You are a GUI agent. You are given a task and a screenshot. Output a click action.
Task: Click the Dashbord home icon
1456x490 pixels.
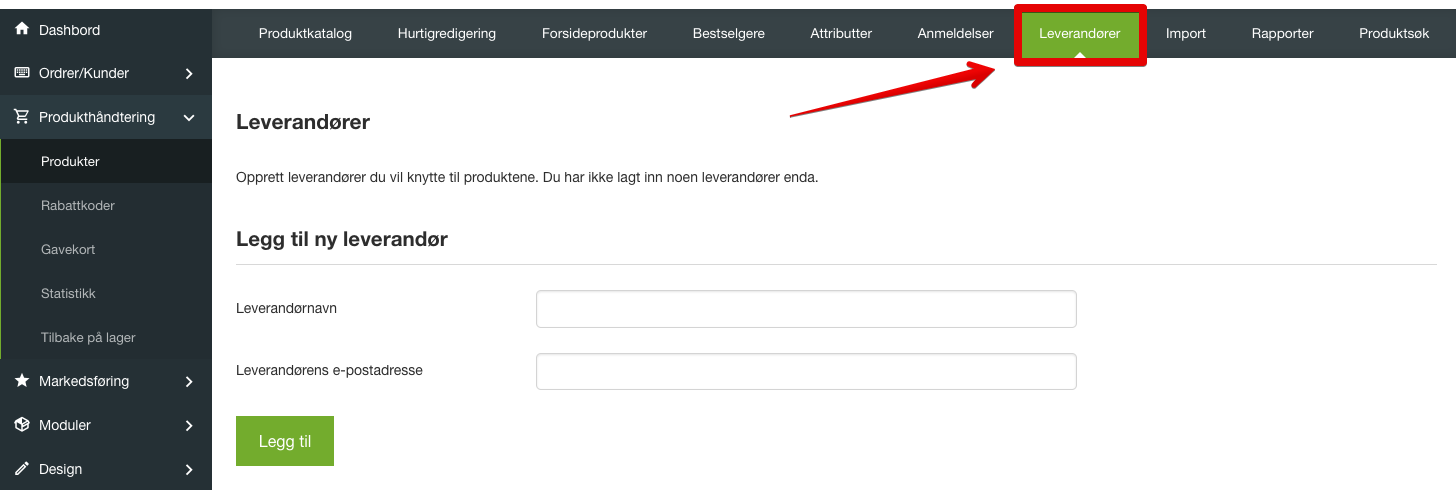[x=21, y=29]
